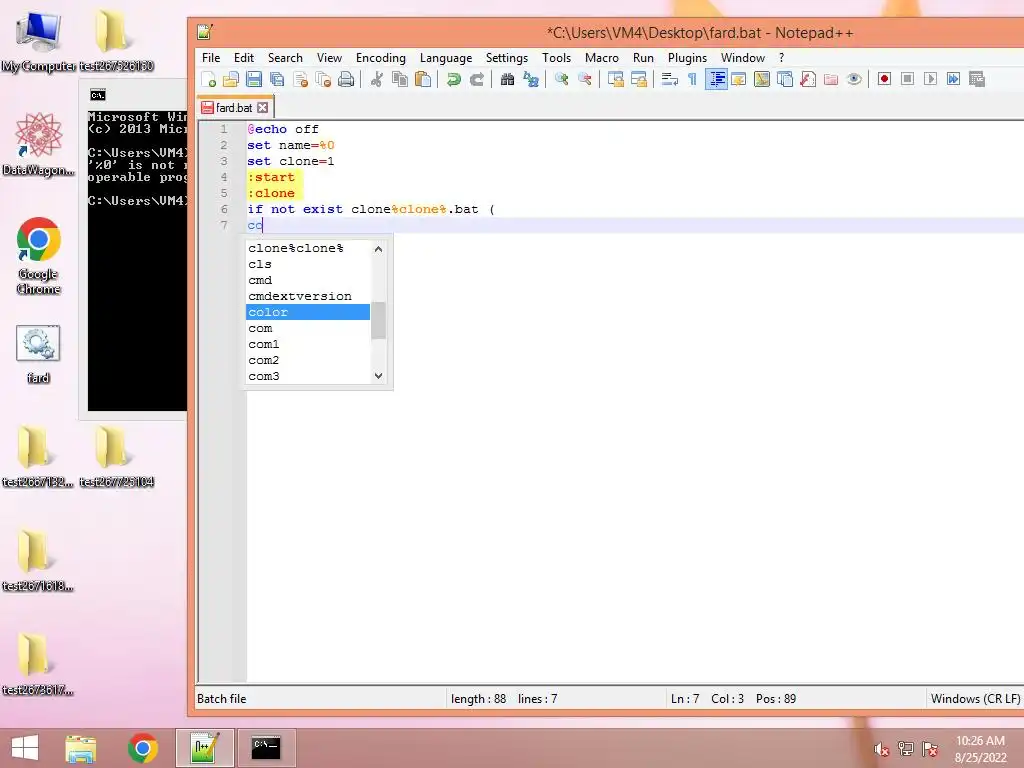Open the Settings menu

point(507,57)
